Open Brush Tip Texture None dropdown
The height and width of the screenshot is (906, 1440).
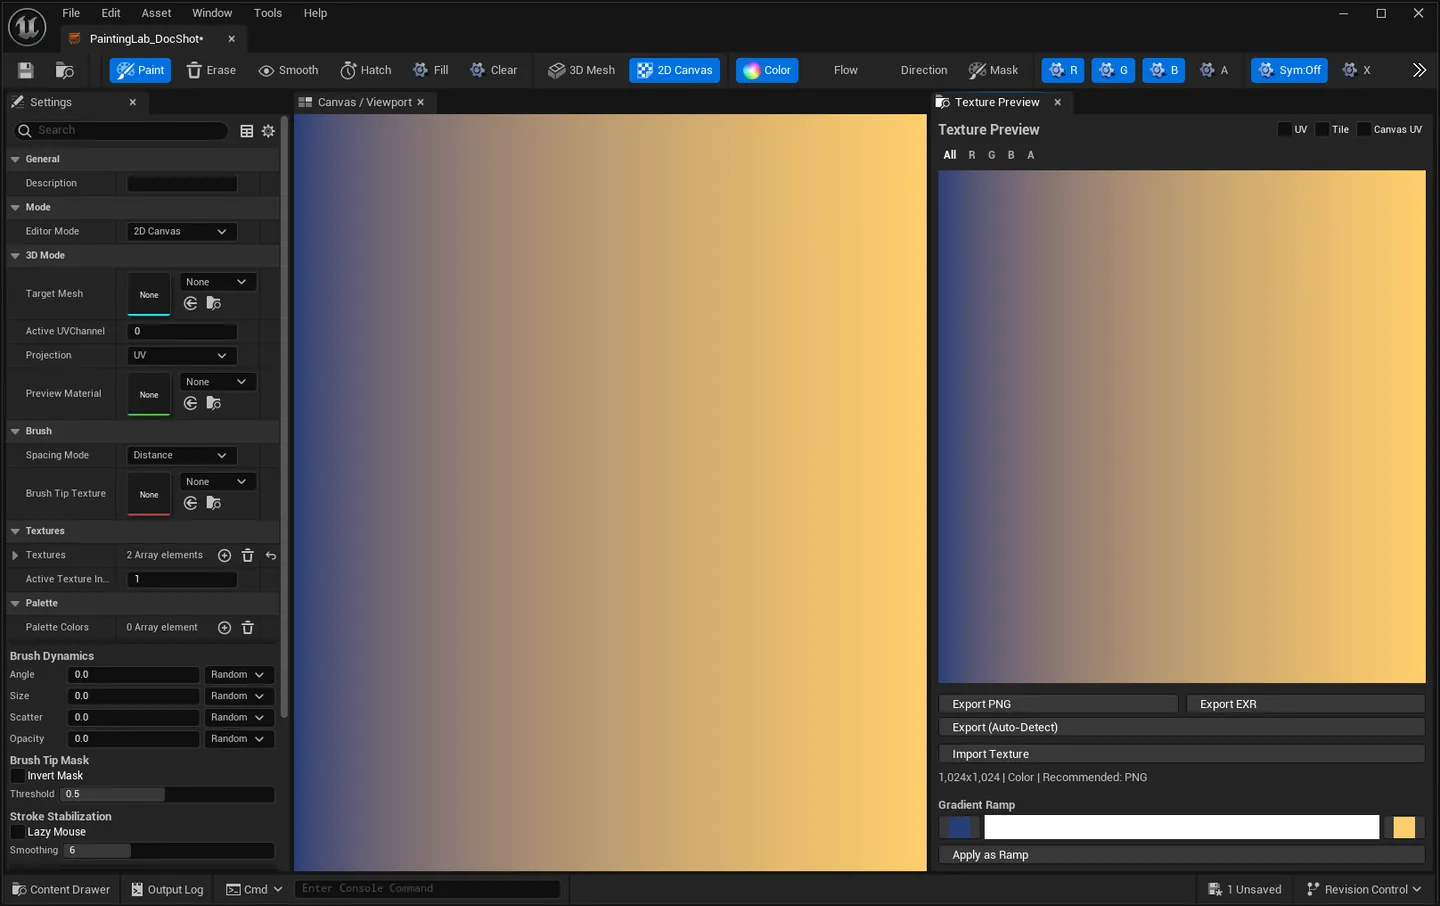coord(217,482)
